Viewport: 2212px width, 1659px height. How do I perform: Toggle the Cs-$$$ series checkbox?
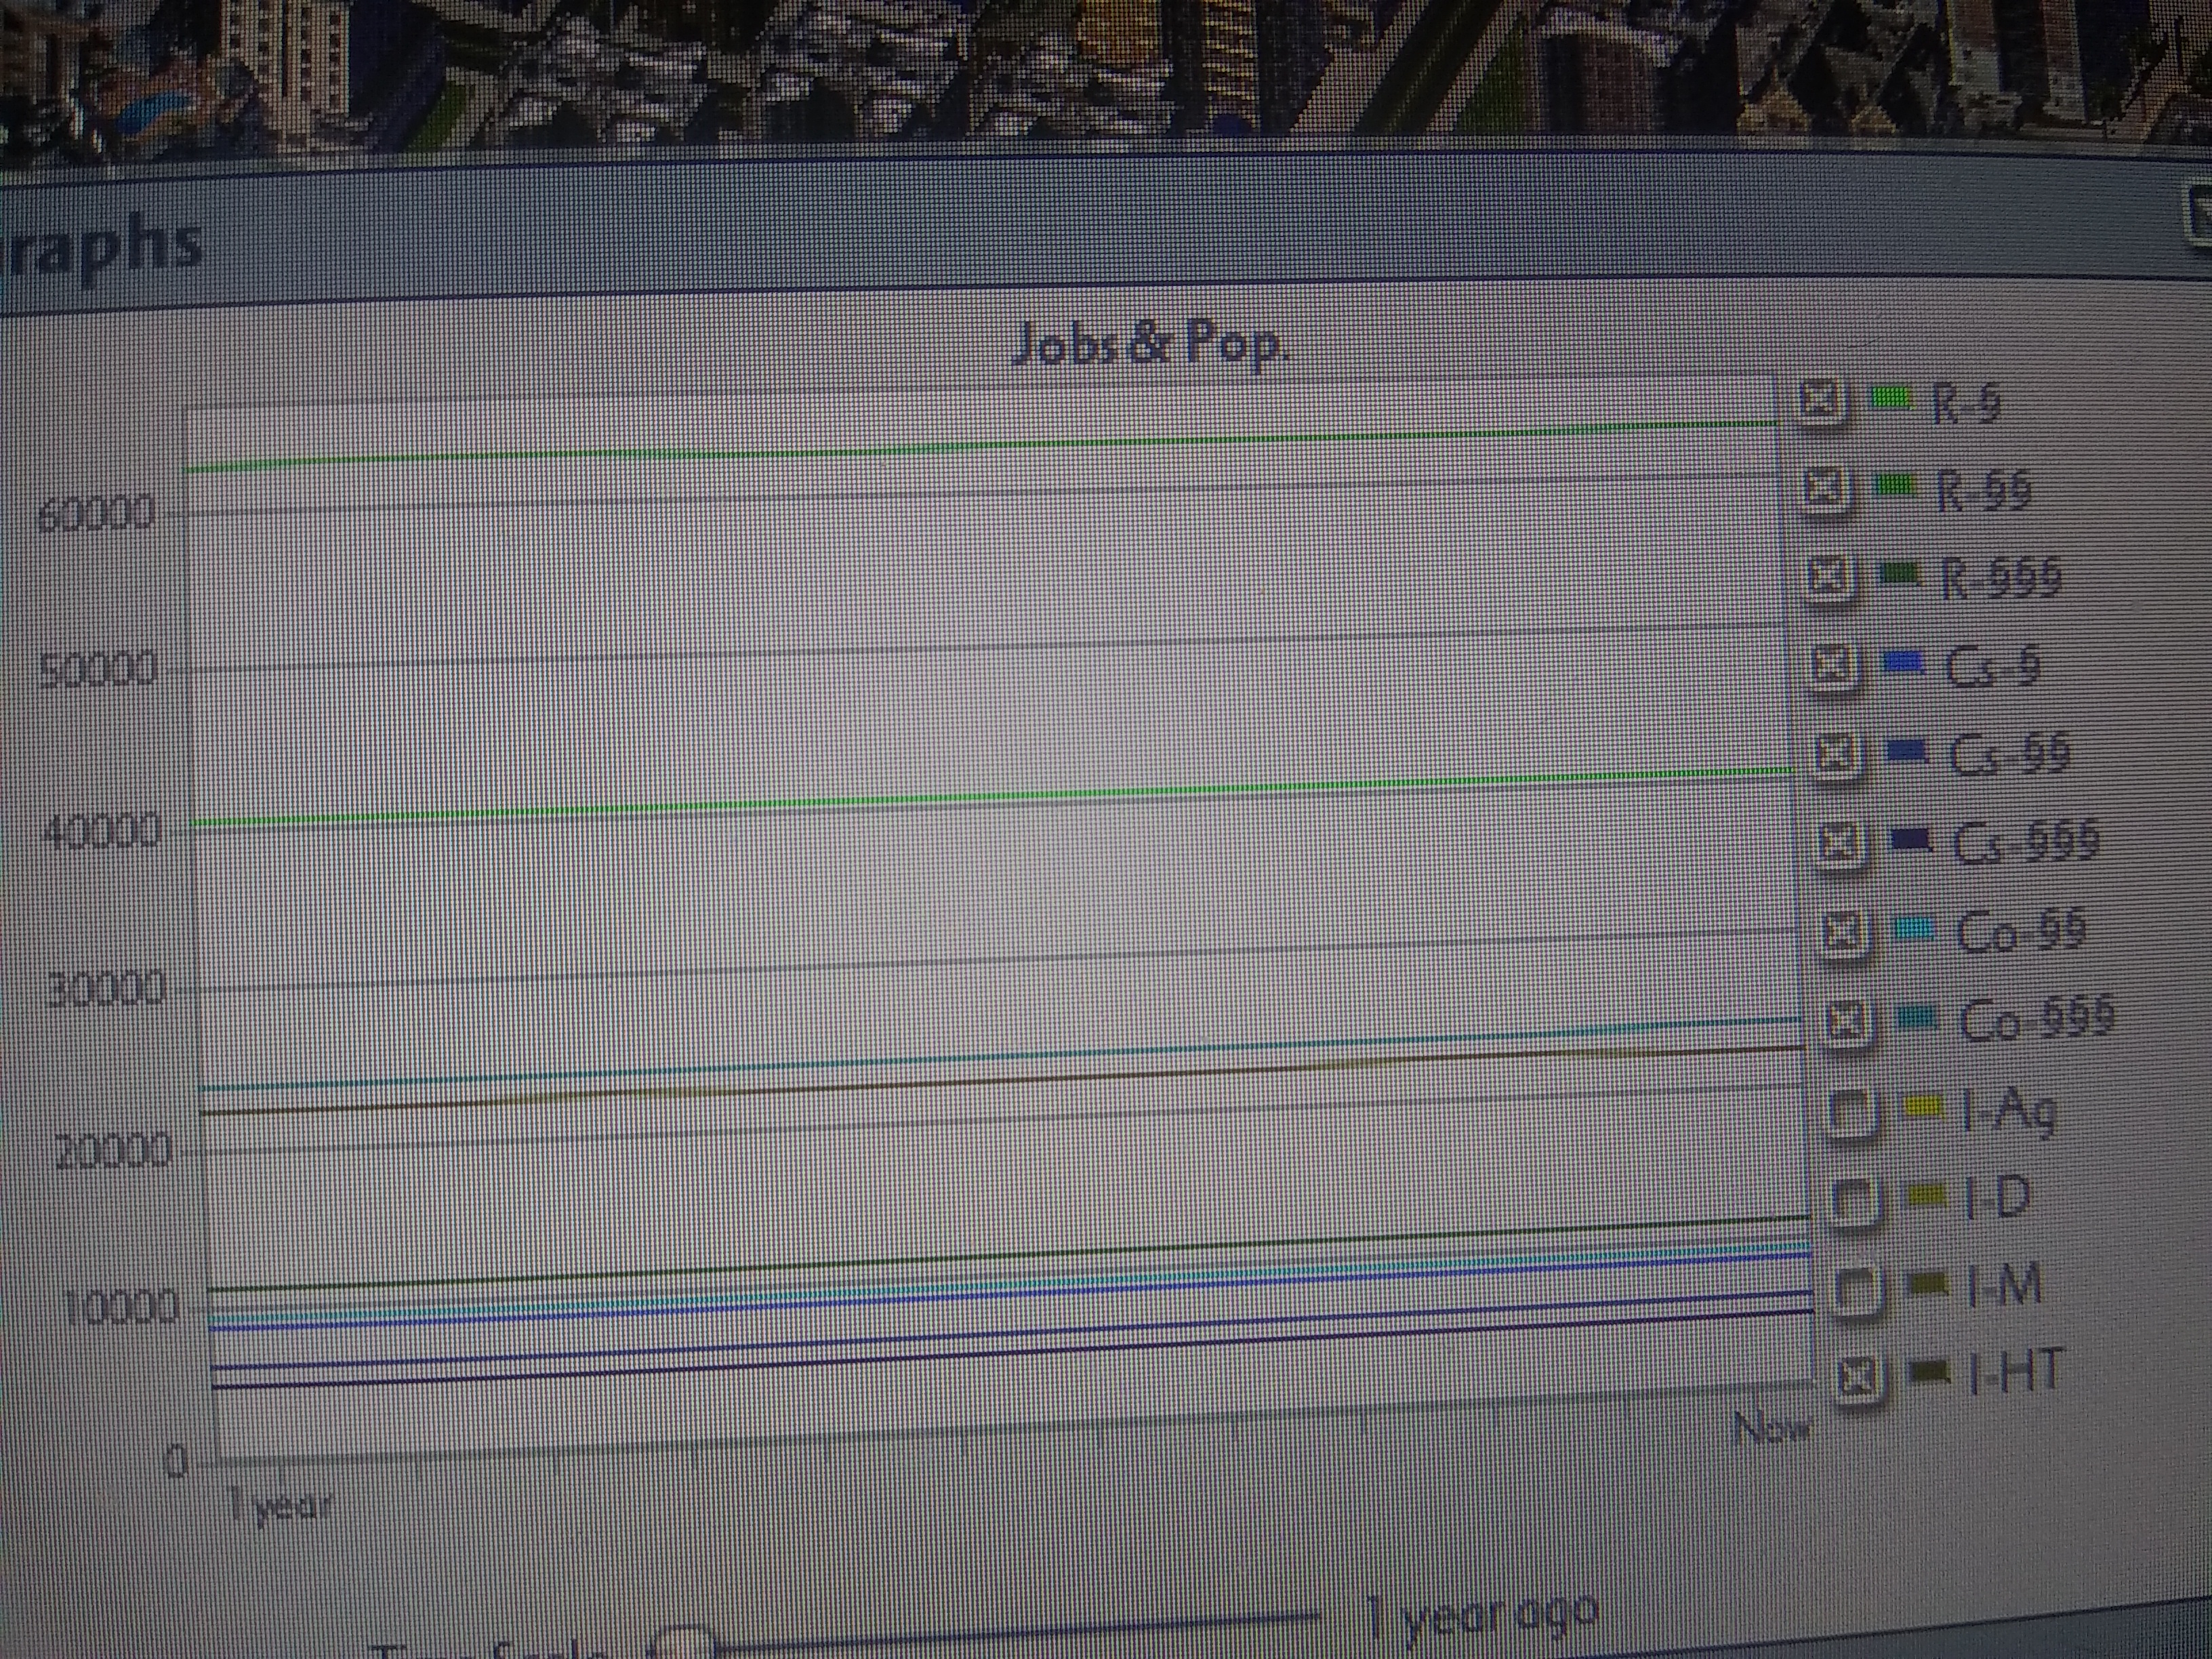(1843, 842)
